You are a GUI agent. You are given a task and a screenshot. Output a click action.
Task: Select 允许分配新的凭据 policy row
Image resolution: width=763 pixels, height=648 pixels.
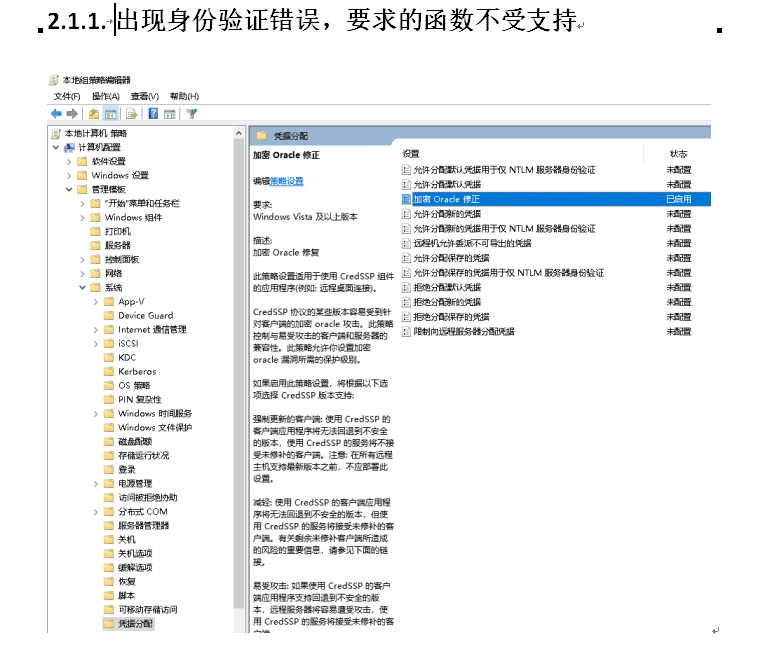point(556,214)
